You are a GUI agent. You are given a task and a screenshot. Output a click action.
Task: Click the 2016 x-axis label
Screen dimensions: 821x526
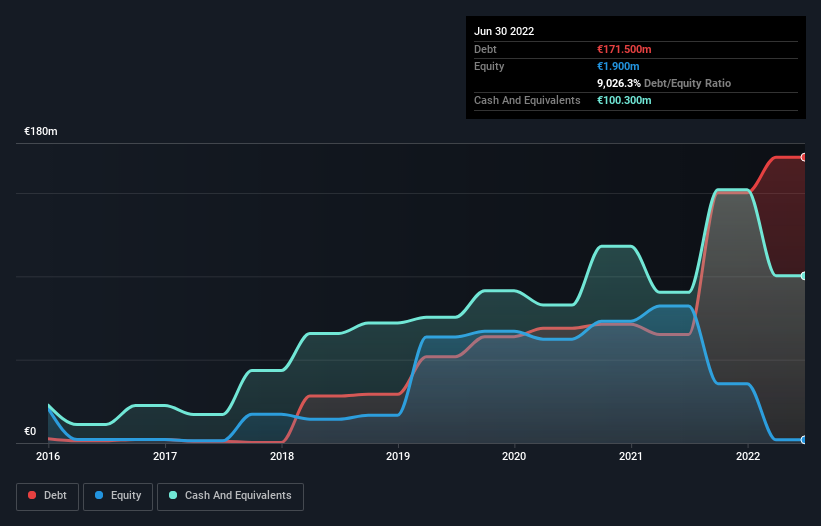(x=48, y=456)
